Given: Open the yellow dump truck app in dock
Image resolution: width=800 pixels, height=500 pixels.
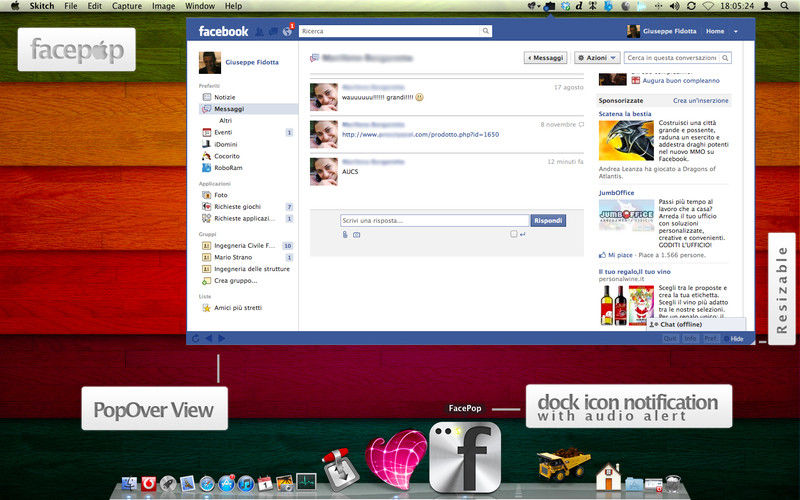Looking at the screenshot, I should (x=564, y=463).
